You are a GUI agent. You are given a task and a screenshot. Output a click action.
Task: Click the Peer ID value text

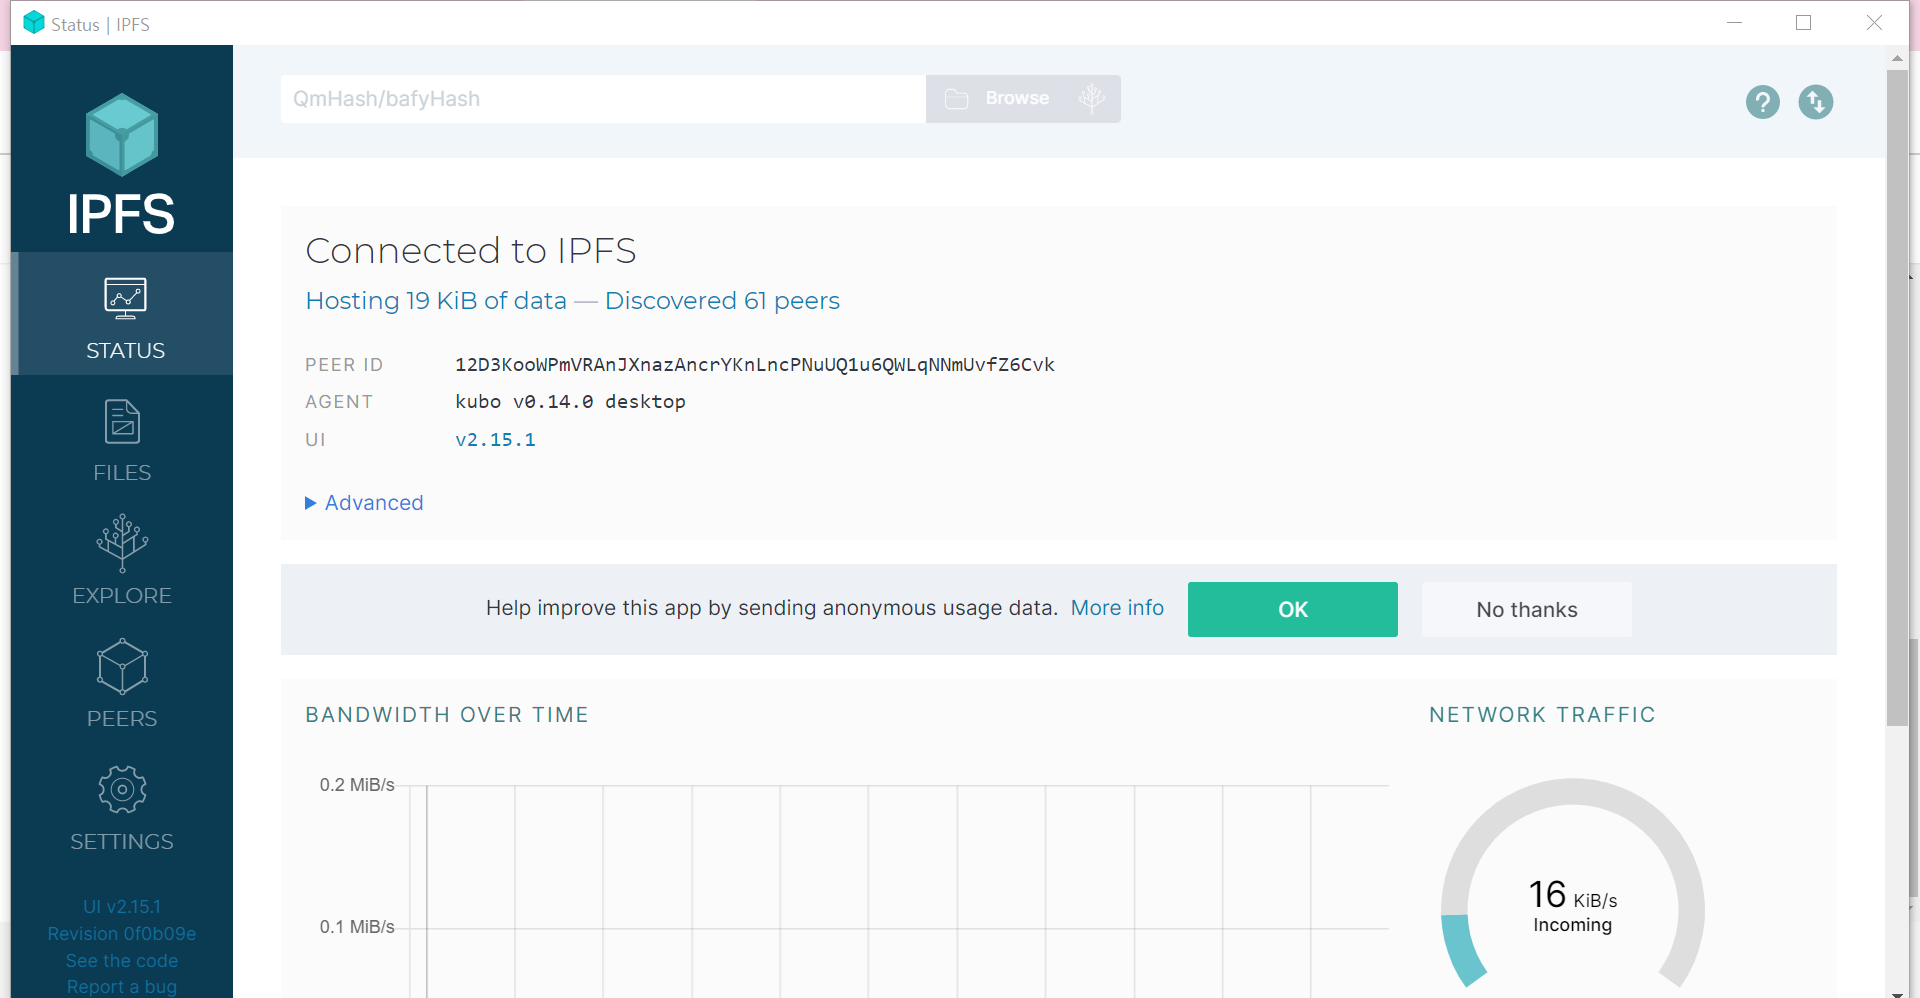[x=755, y=365]
